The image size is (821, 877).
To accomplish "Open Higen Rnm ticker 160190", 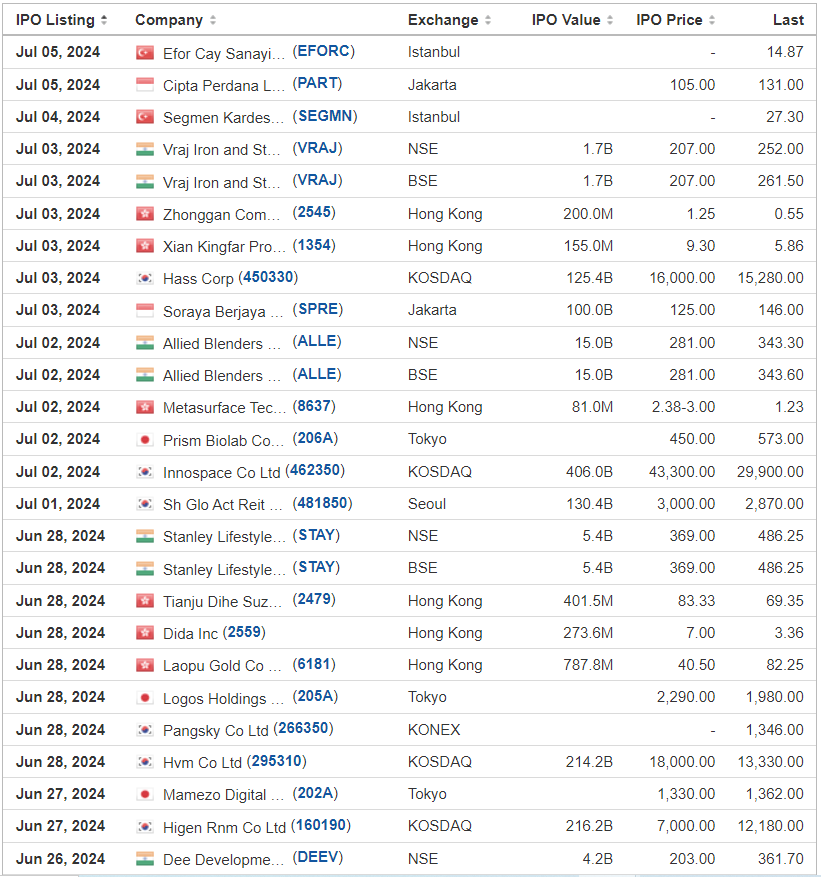I will pos(321,826).
